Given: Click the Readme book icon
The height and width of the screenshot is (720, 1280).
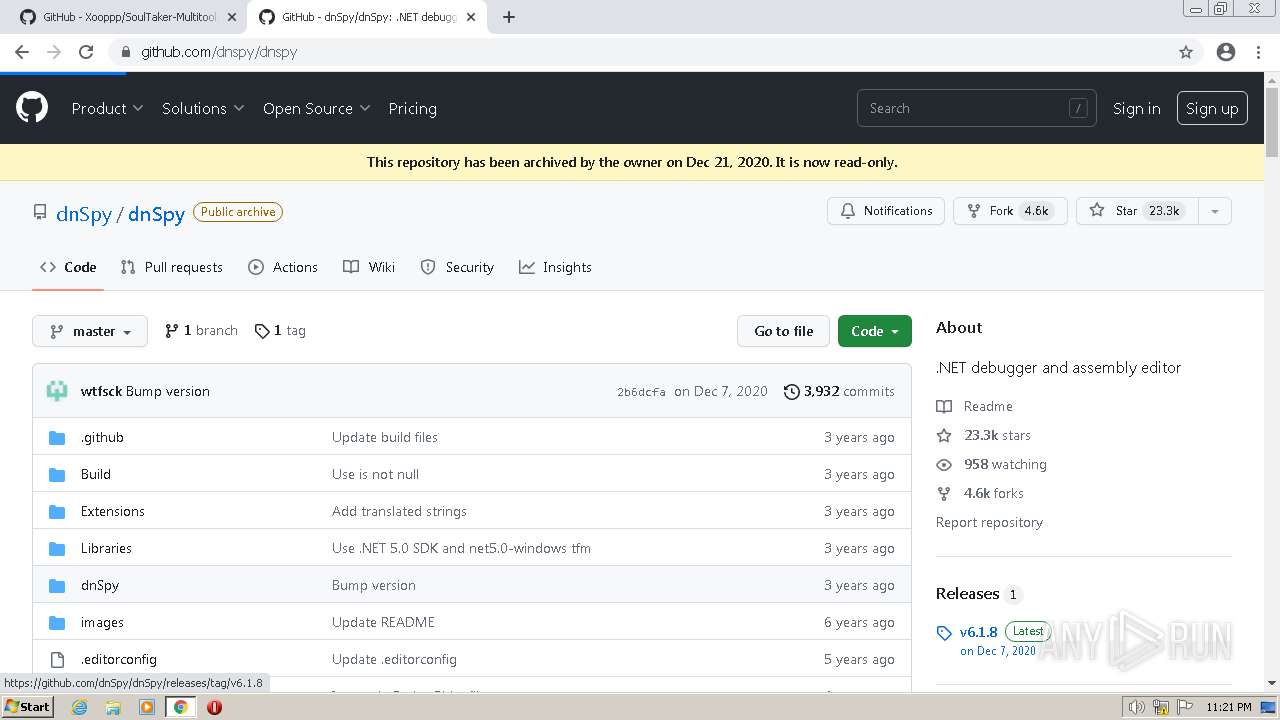Looking at the screenshot, I should tap(944, 406).
